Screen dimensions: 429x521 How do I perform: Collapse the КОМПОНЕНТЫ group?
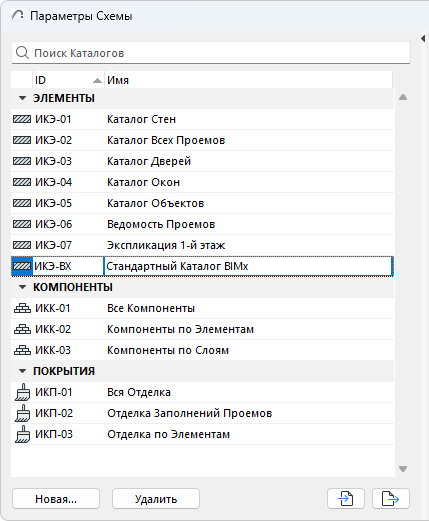22,287
